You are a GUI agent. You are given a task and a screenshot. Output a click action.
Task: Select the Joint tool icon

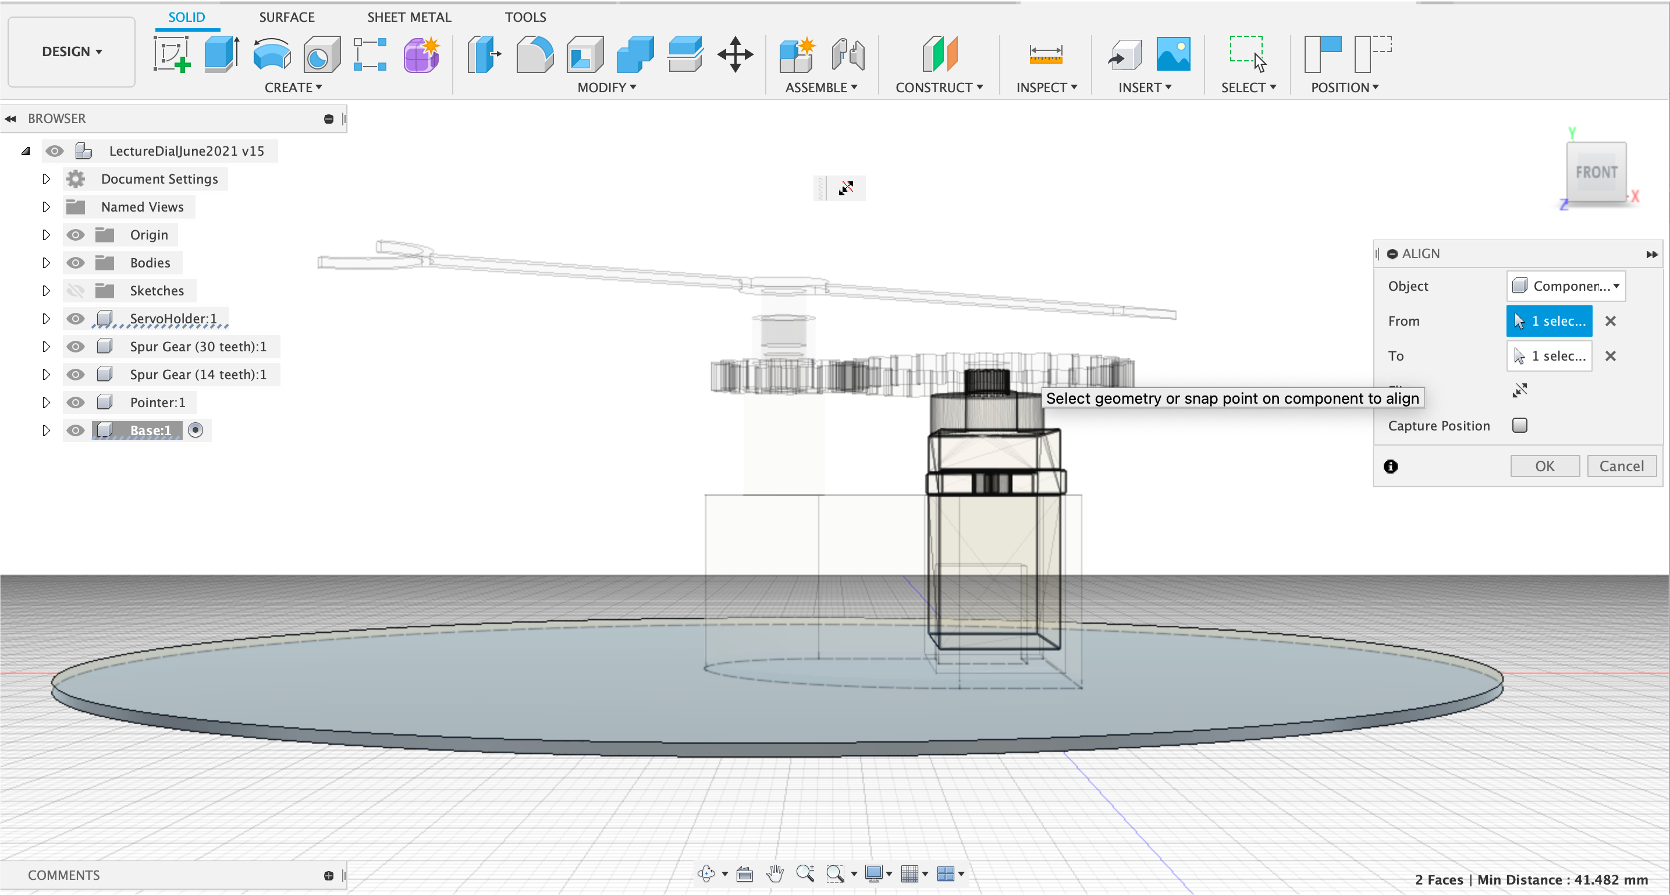point(848,54)
